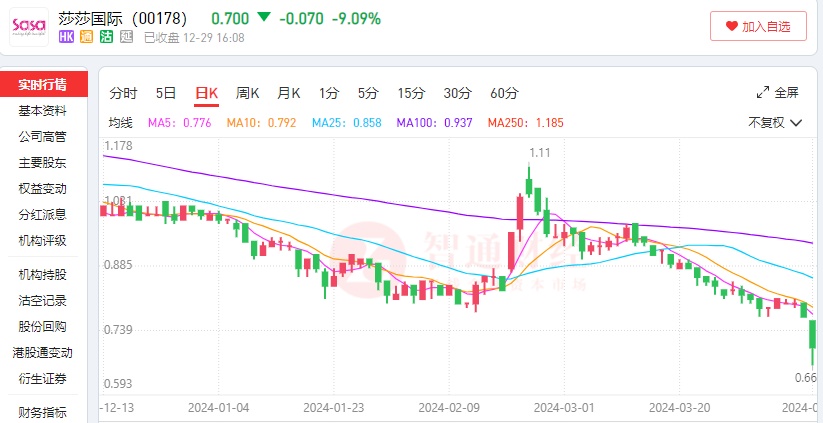Switch chart to 周K weekly view
Screen dimensions: 823x423
(247, 93)
